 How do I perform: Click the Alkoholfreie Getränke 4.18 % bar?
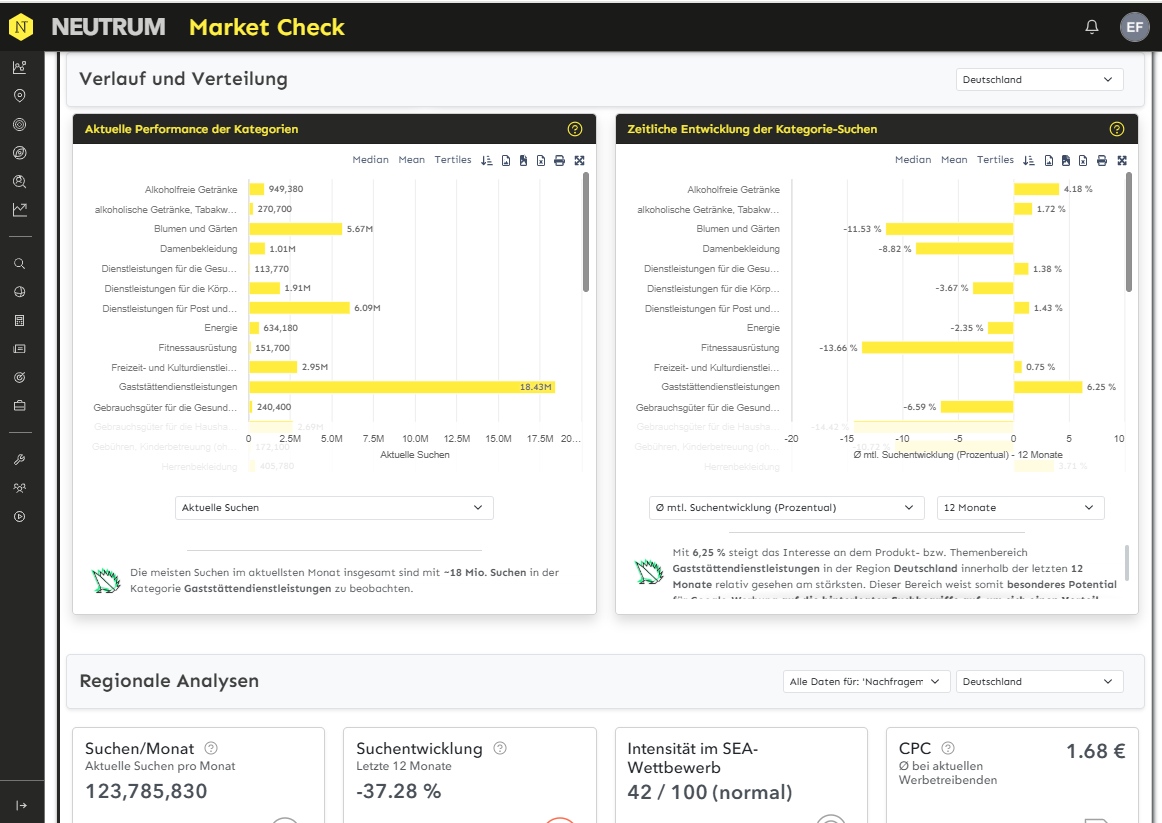(x=1036, y=189)
